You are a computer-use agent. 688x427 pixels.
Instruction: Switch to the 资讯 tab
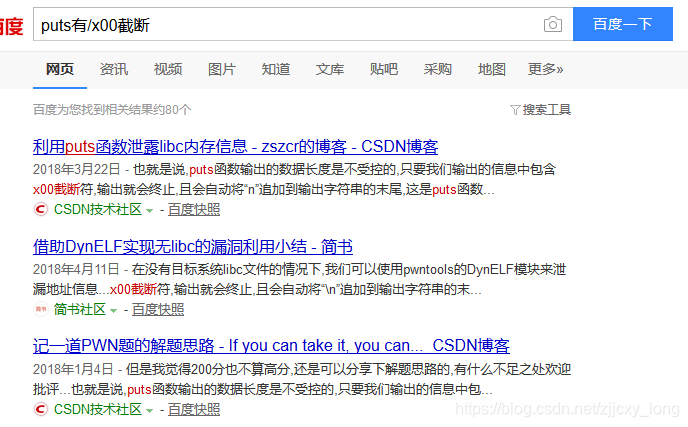[x=114, y=69]
